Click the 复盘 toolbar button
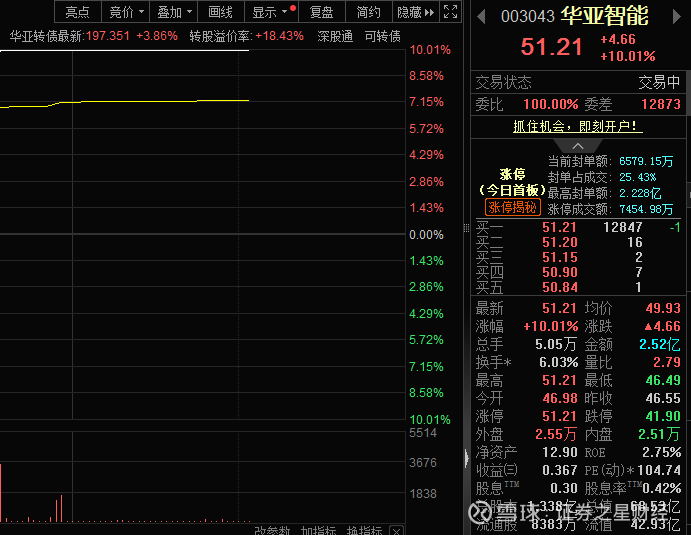The width and height of the screenshot is (691, 535). click(x=322, y=12)
